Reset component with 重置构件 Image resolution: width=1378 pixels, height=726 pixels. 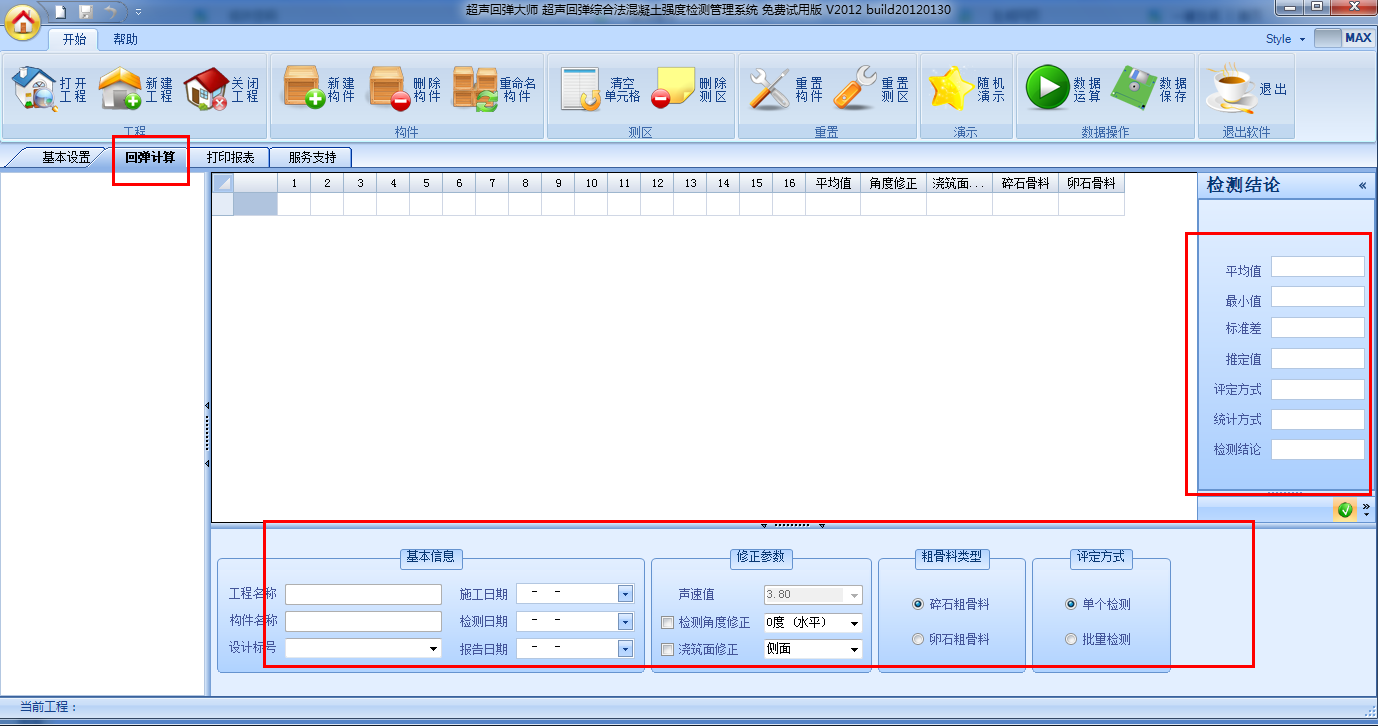coord(786,90)
